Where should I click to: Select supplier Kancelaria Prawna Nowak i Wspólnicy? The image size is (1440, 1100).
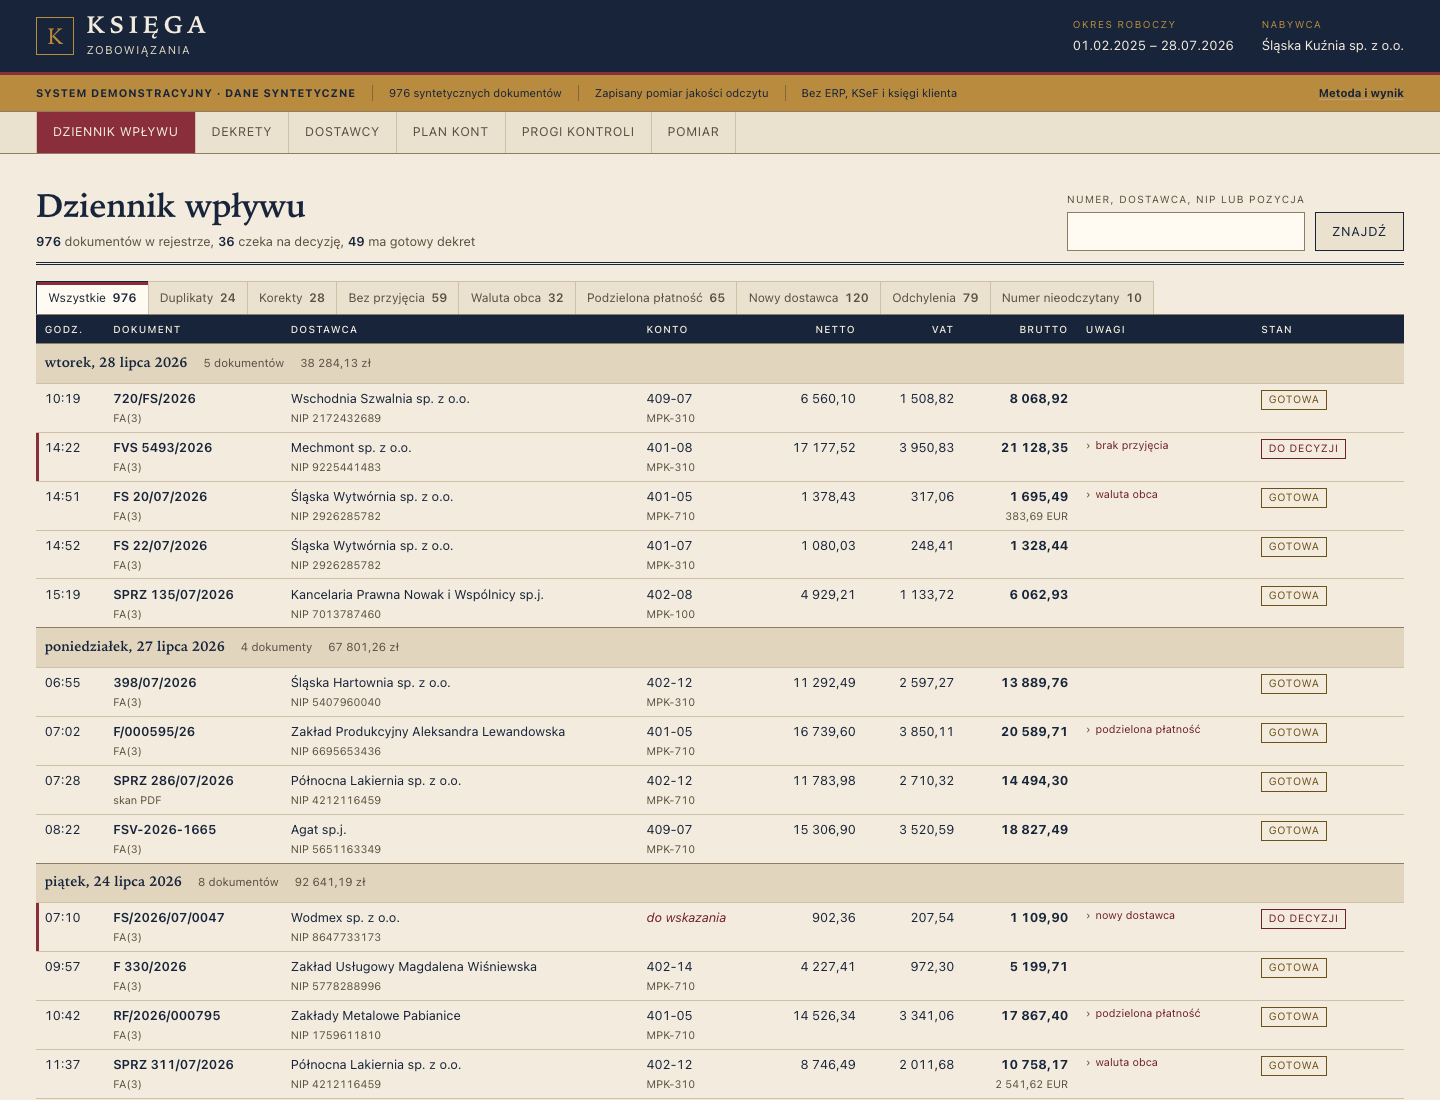point(417,595)
